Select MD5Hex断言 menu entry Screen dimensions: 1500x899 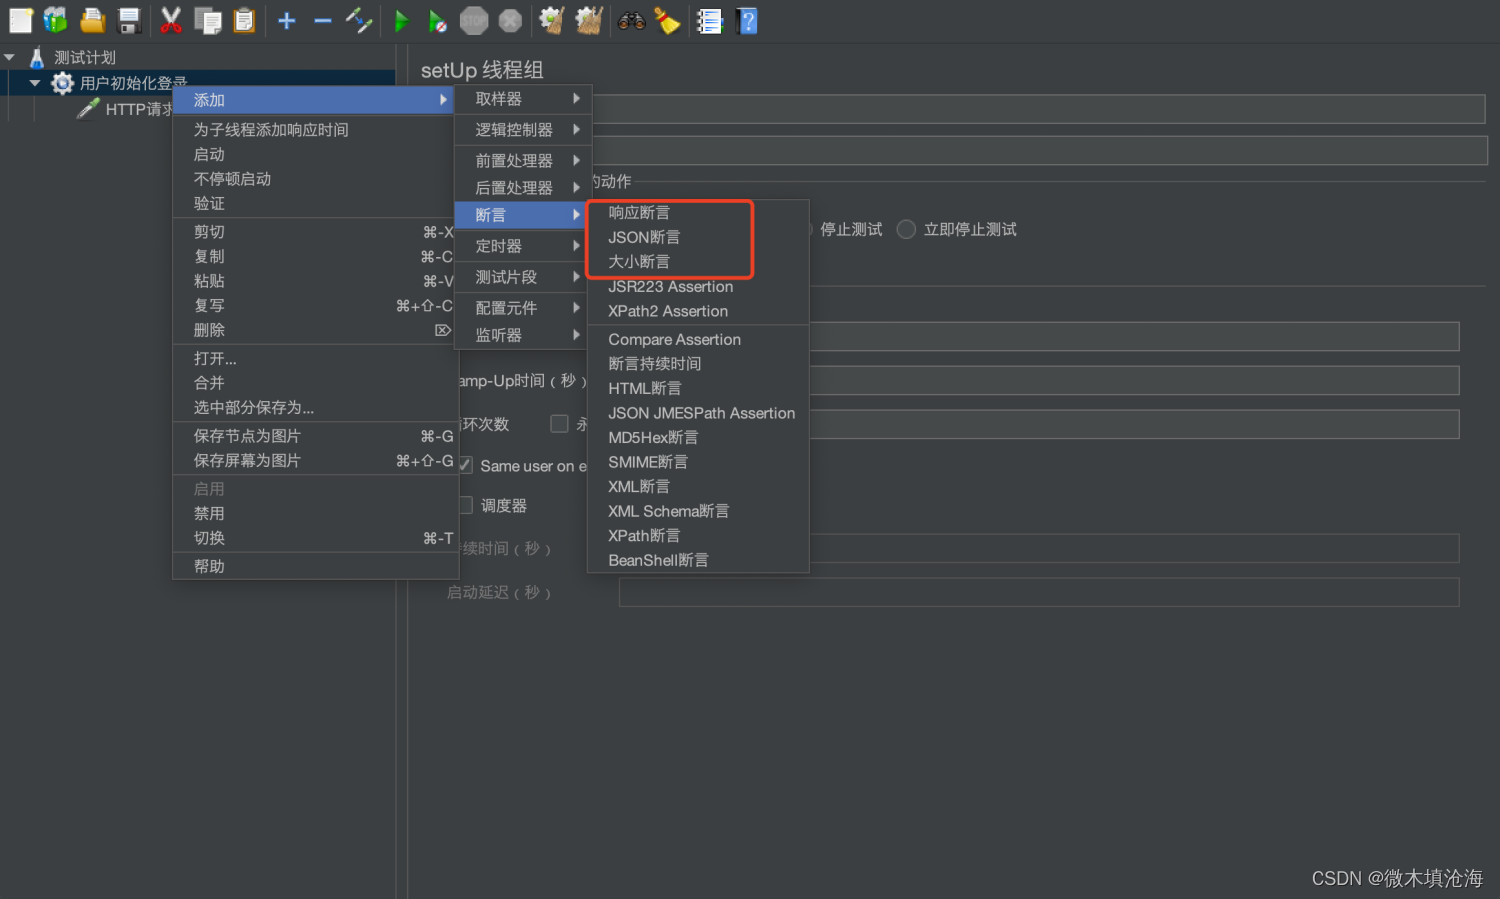click(698, 438)
